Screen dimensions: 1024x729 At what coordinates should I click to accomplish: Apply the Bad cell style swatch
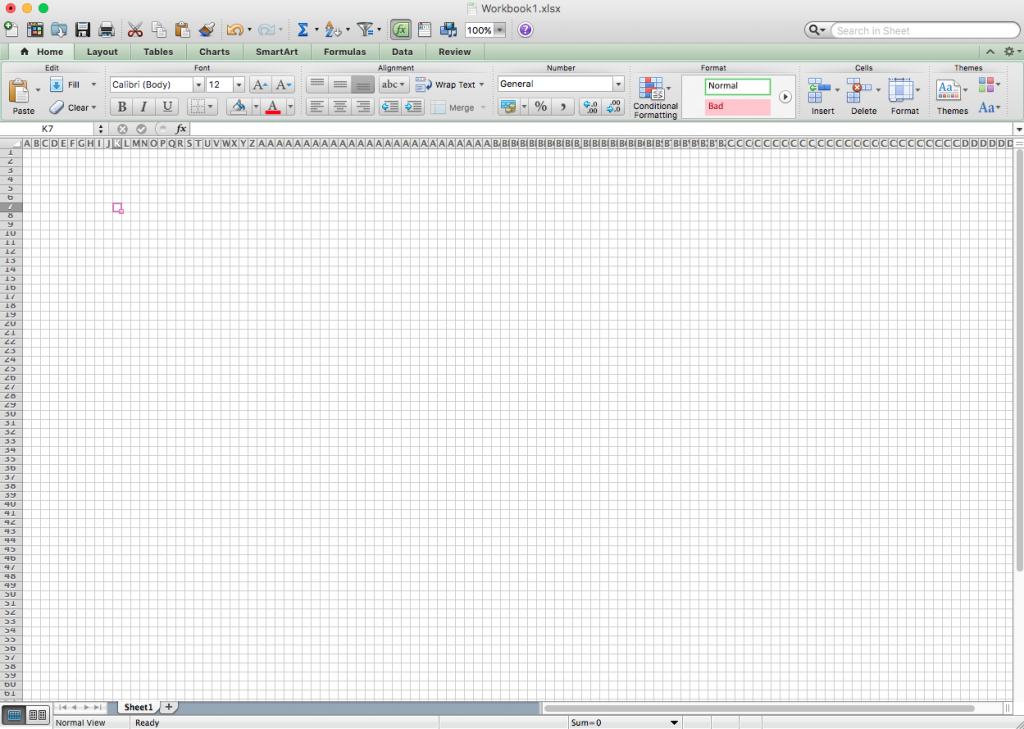[738, 107]
